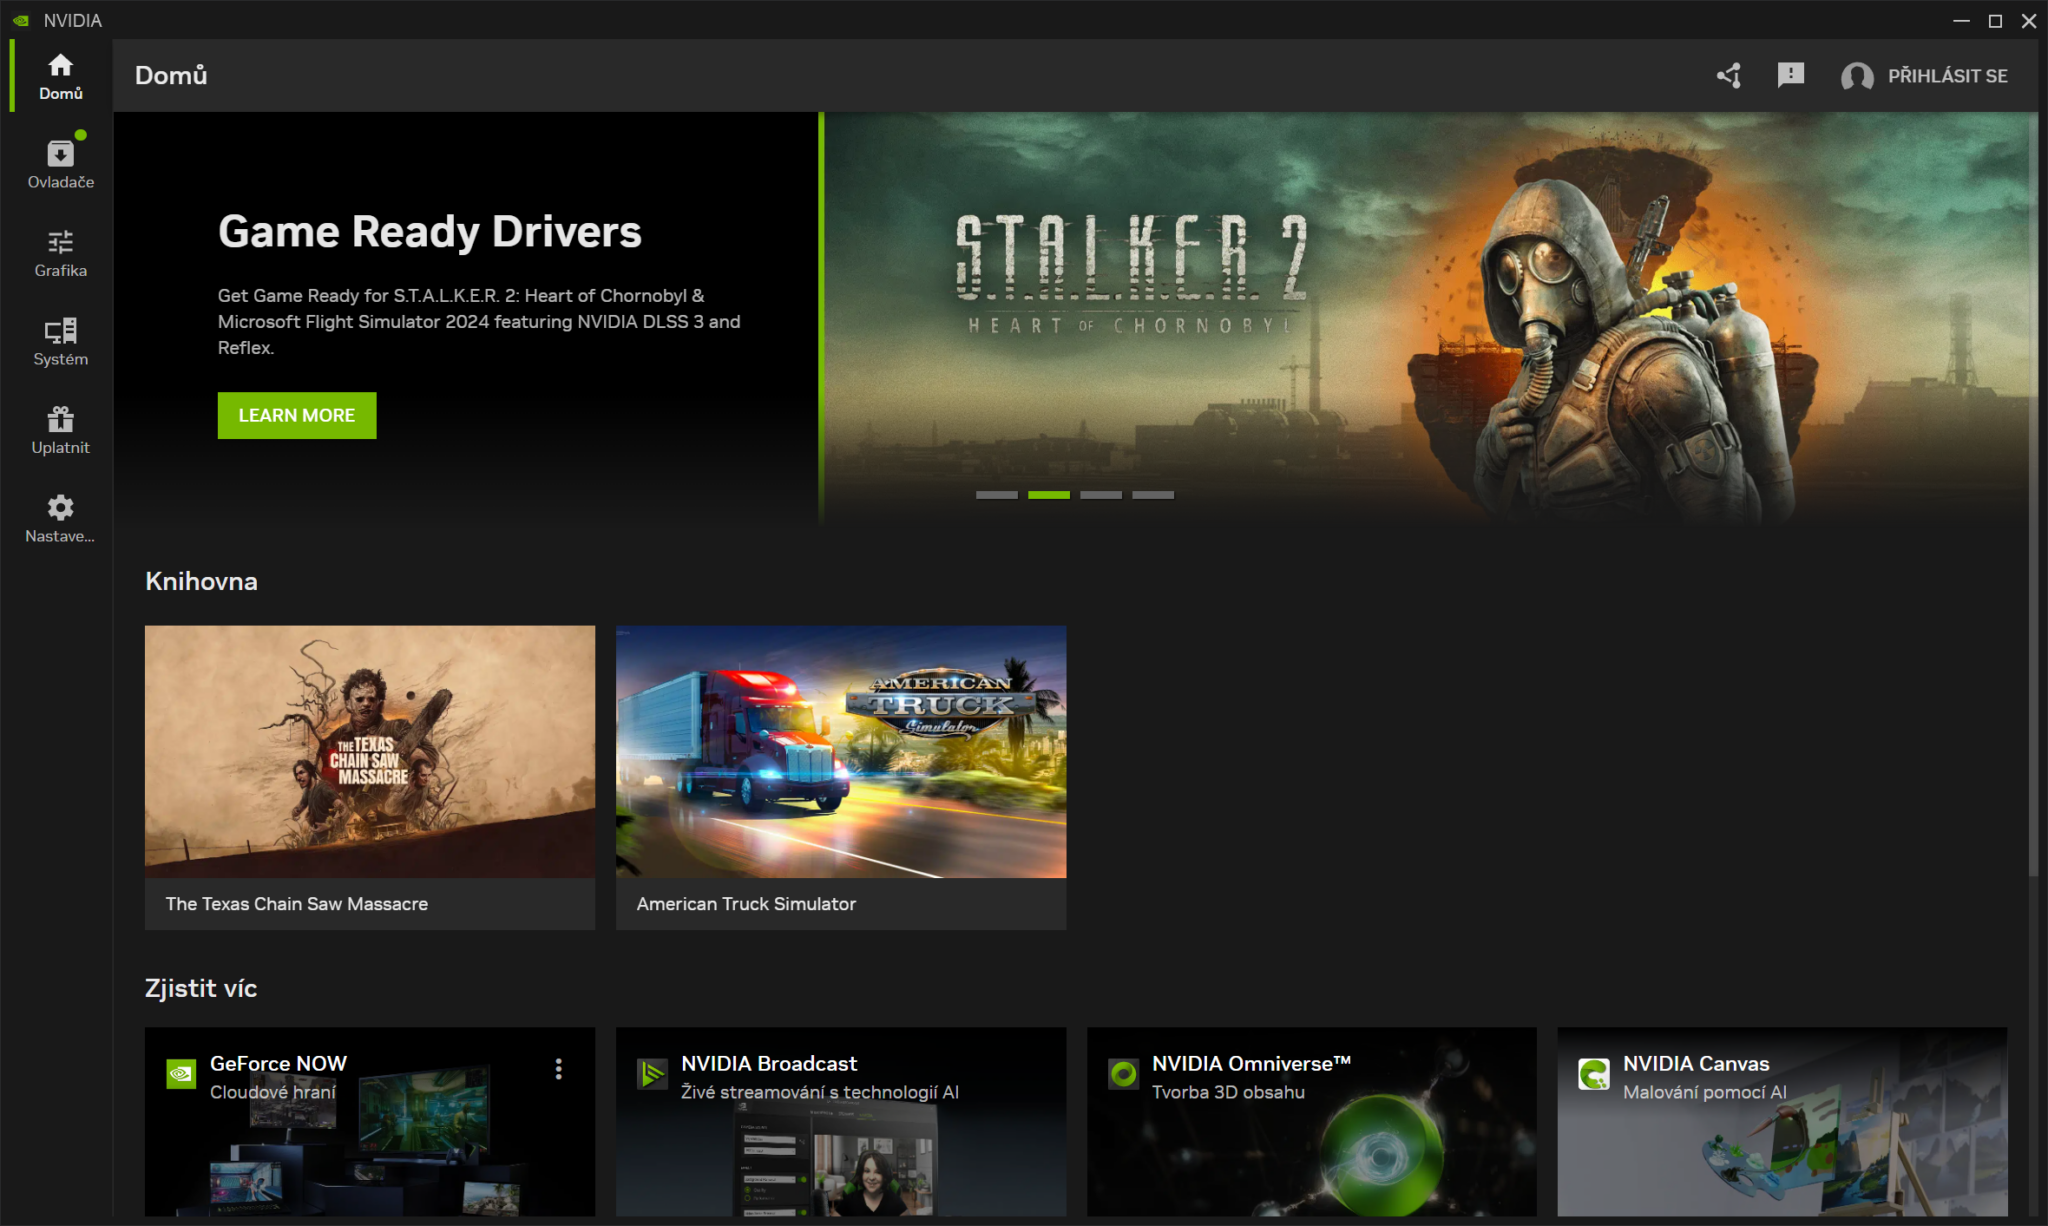Select the fourth carousel slide indicator
Screen dimensions: 2048x1226
[1153, 495]
